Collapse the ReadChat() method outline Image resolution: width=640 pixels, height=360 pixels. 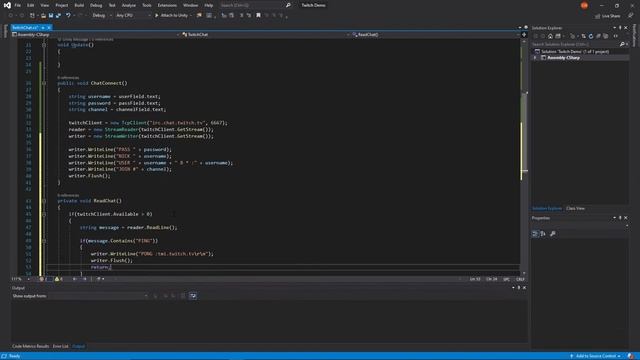(x=44, y=201)
